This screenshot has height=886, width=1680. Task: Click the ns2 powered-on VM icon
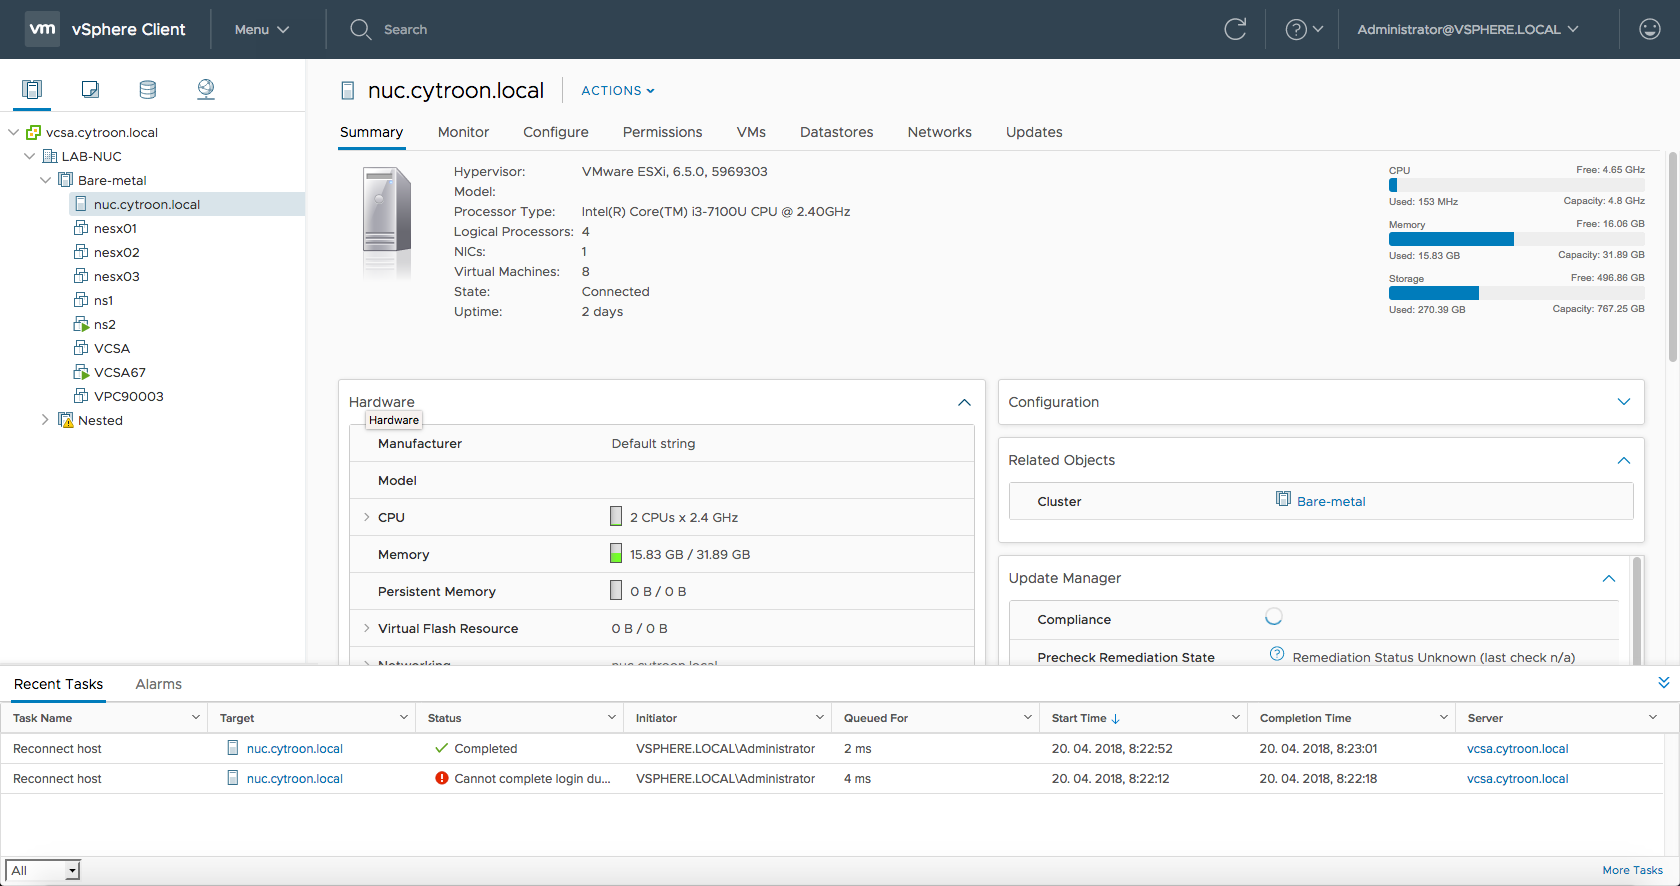tap(81, 324)
